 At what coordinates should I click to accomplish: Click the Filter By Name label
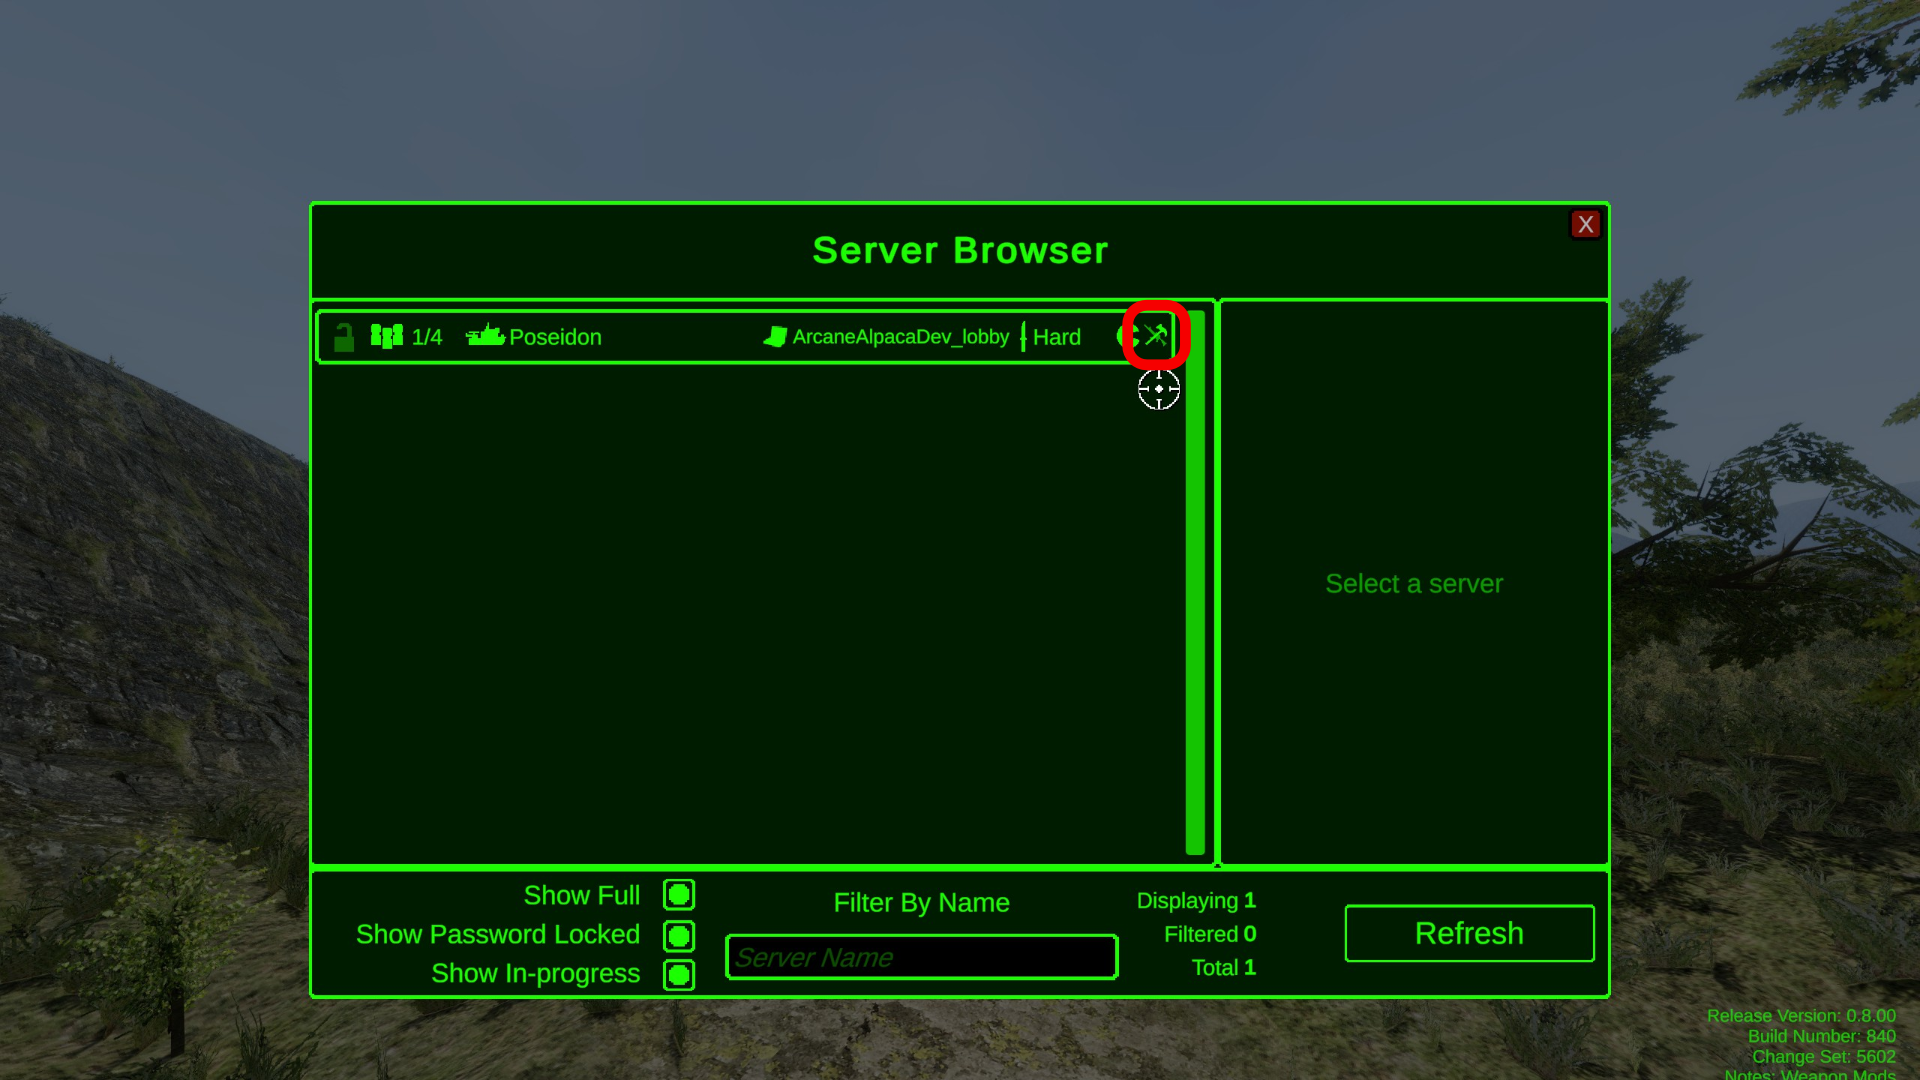pos(921,903)
